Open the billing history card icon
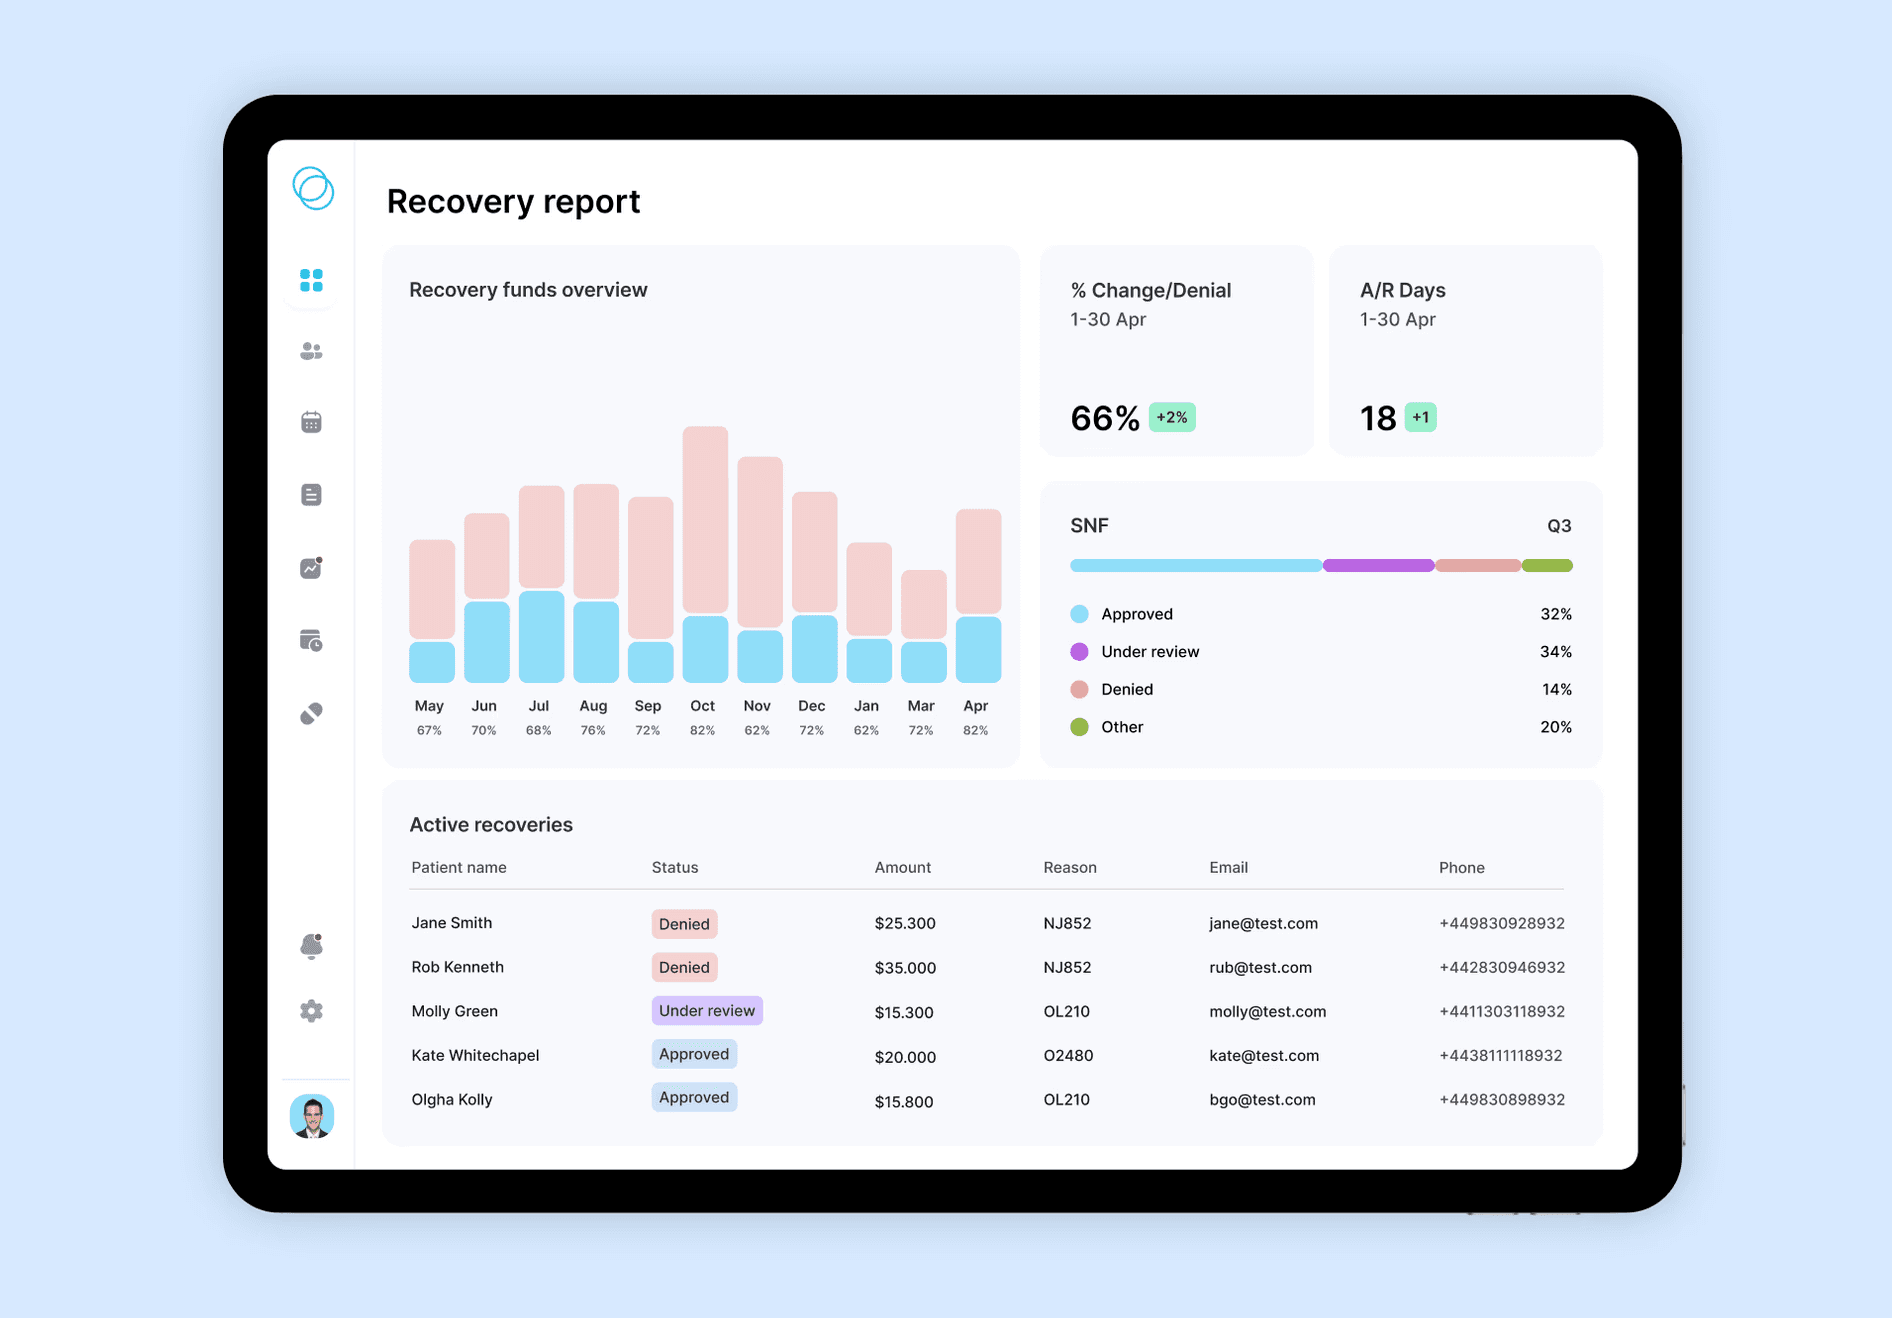1892x1318 pixels. pyautogui.click(x=311, y=640)
